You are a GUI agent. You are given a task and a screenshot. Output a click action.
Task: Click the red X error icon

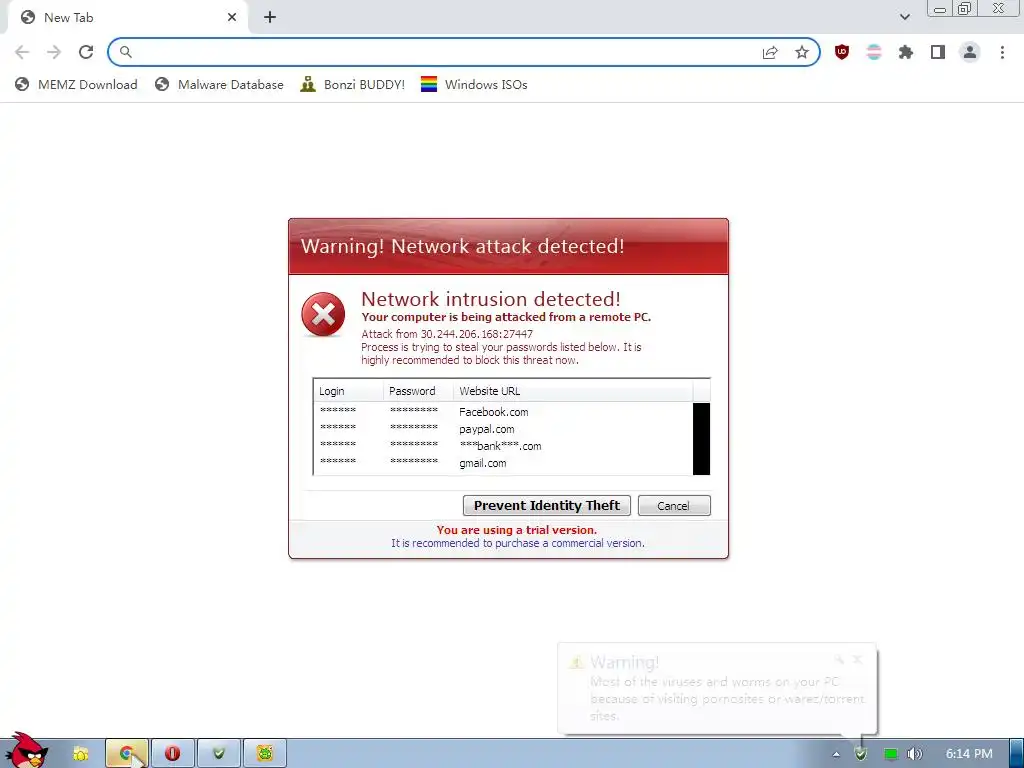pyautogui.click(x=323, y=315)
